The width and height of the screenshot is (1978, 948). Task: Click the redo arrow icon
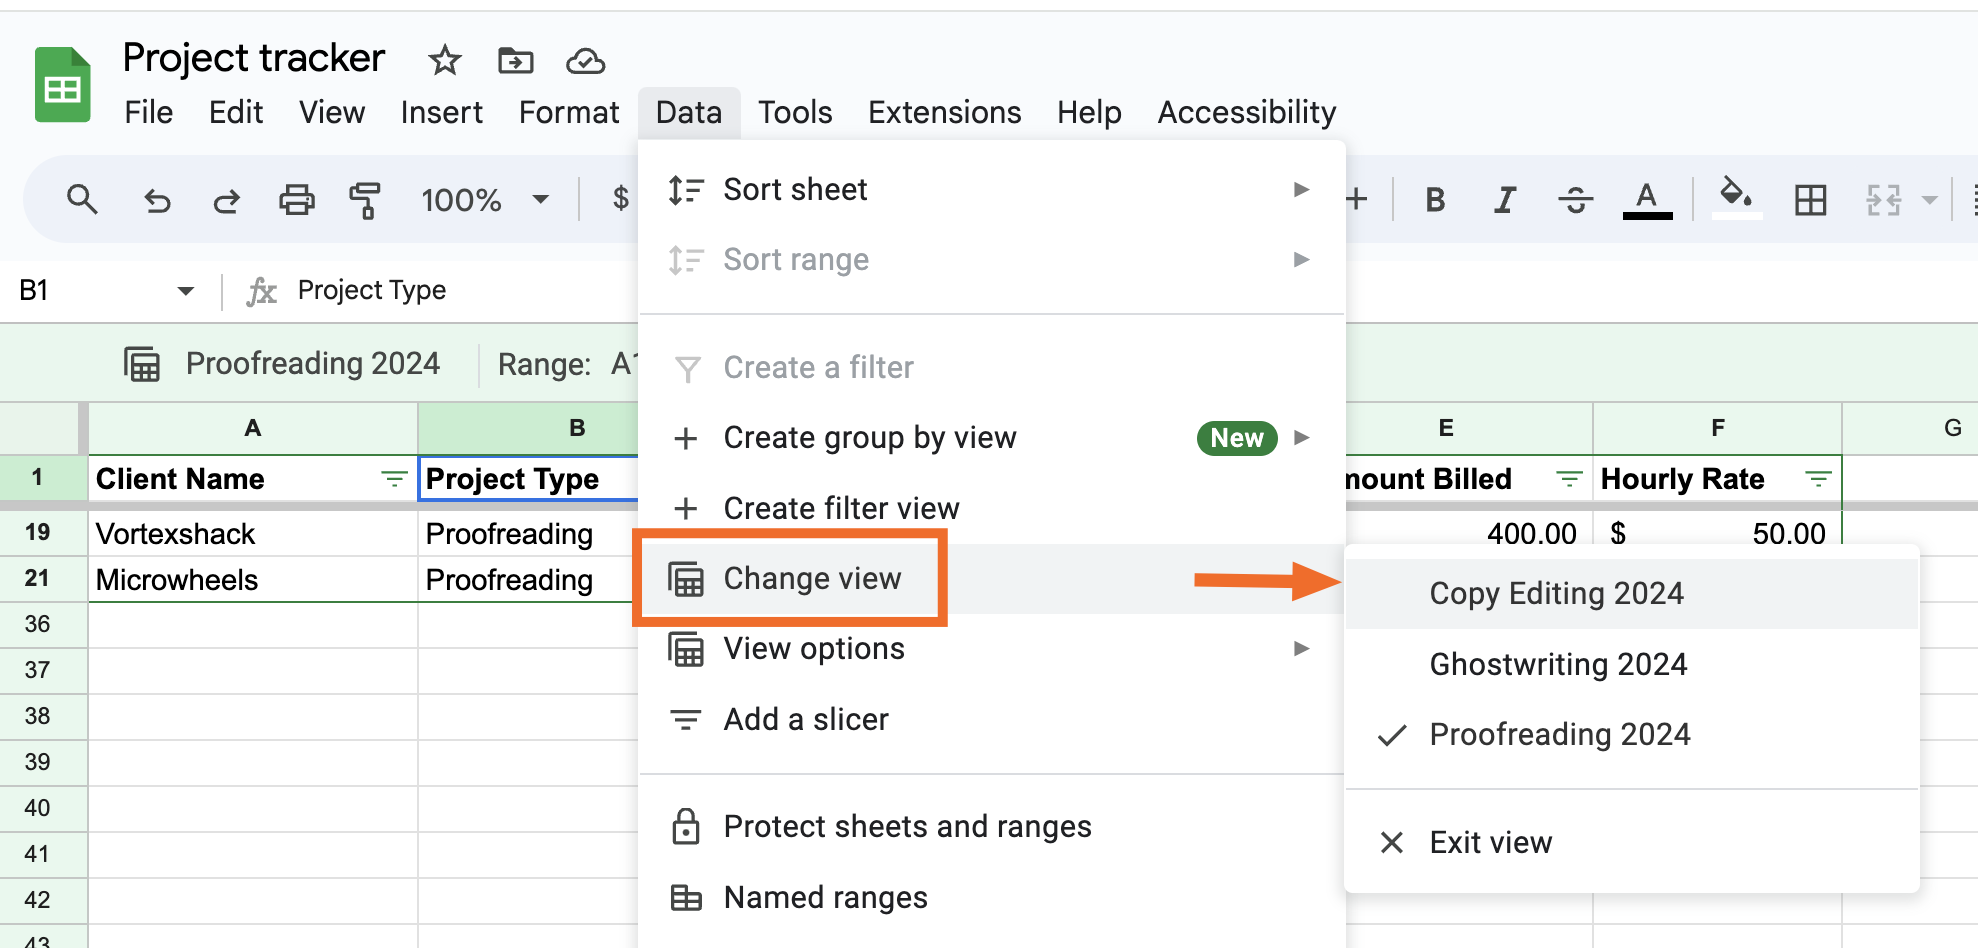tap(227, 201)
